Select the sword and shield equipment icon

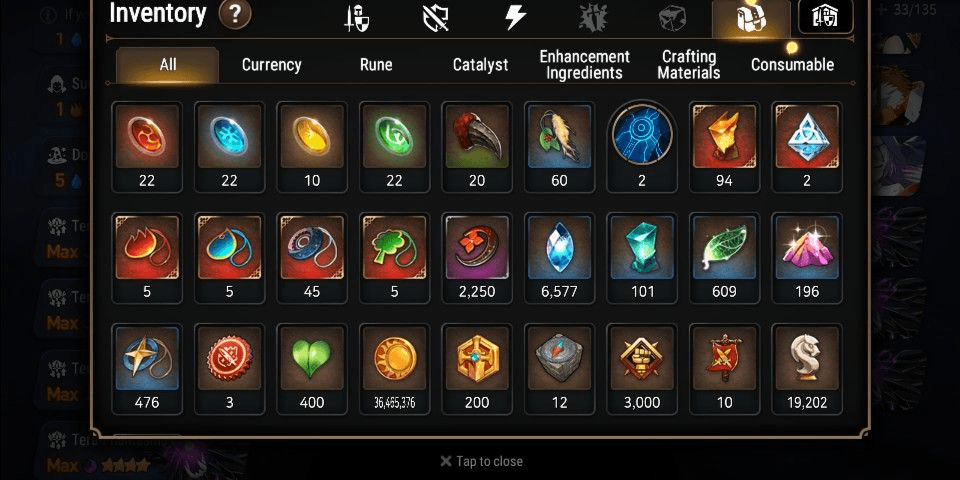click(x=357, y=18)
